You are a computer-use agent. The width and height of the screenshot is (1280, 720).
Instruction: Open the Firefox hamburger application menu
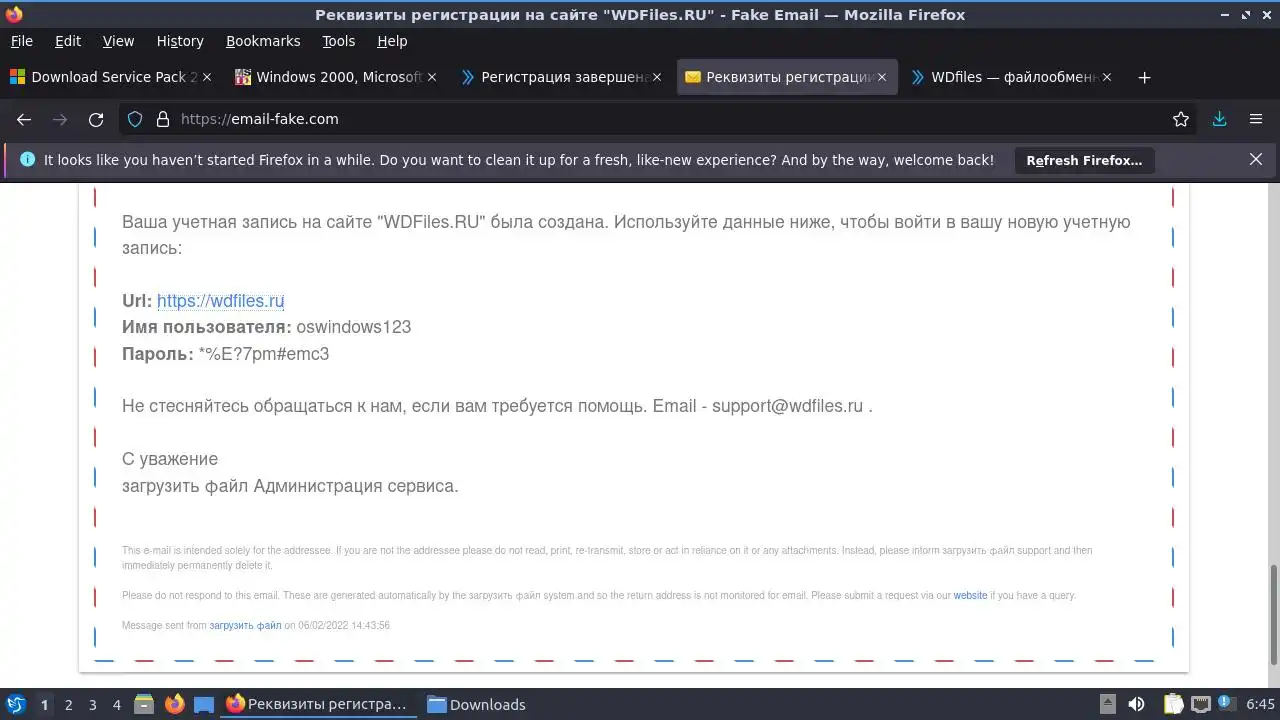1256,119
